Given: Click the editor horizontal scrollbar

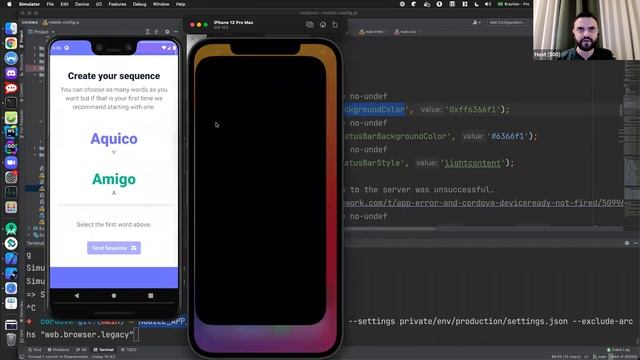Looking at the screenshot, I should click(390, 229).
